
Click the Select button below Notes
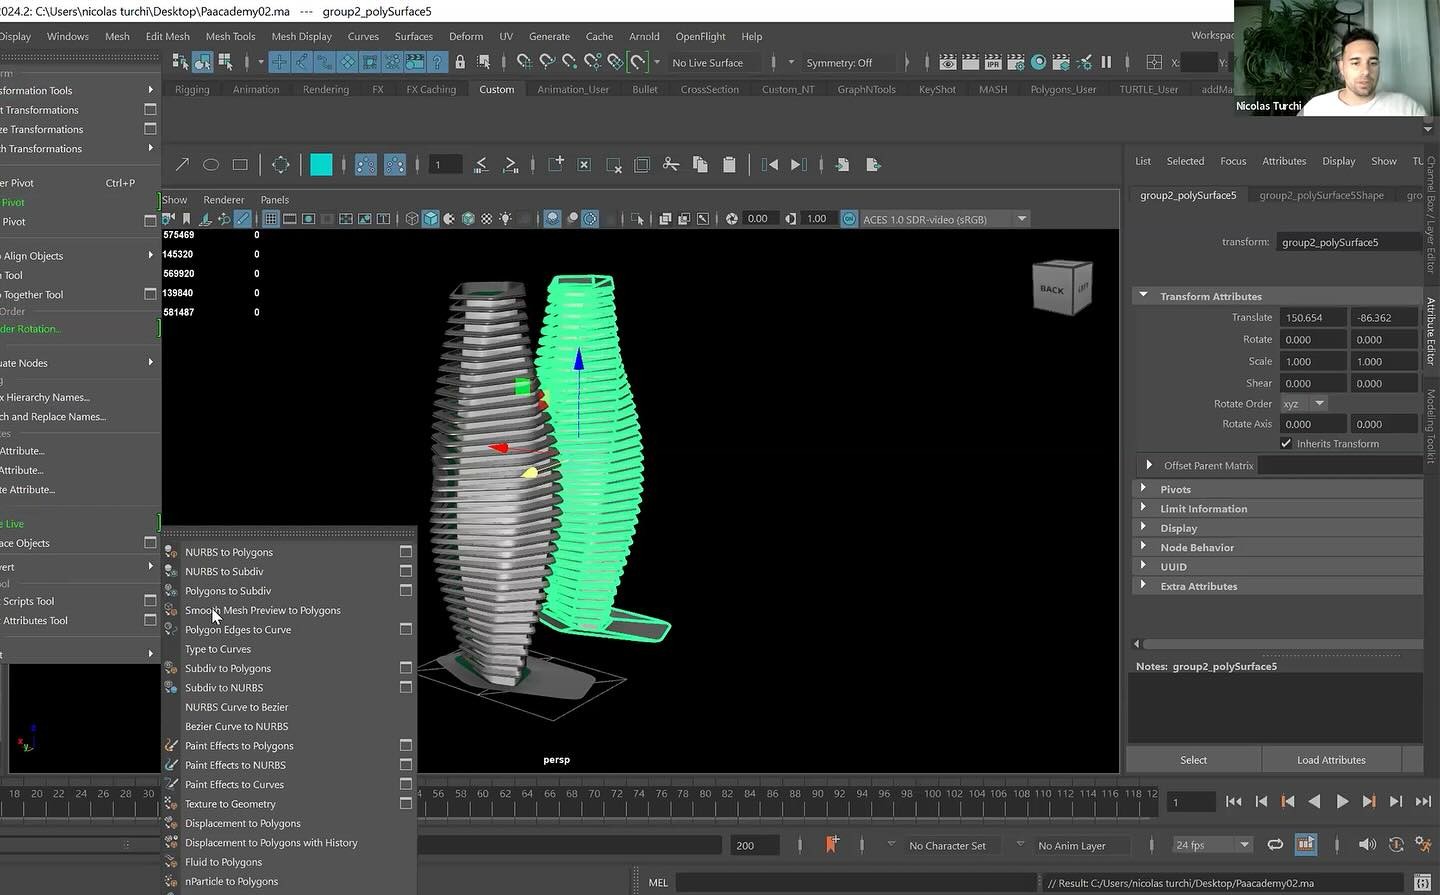point(1193,759)
